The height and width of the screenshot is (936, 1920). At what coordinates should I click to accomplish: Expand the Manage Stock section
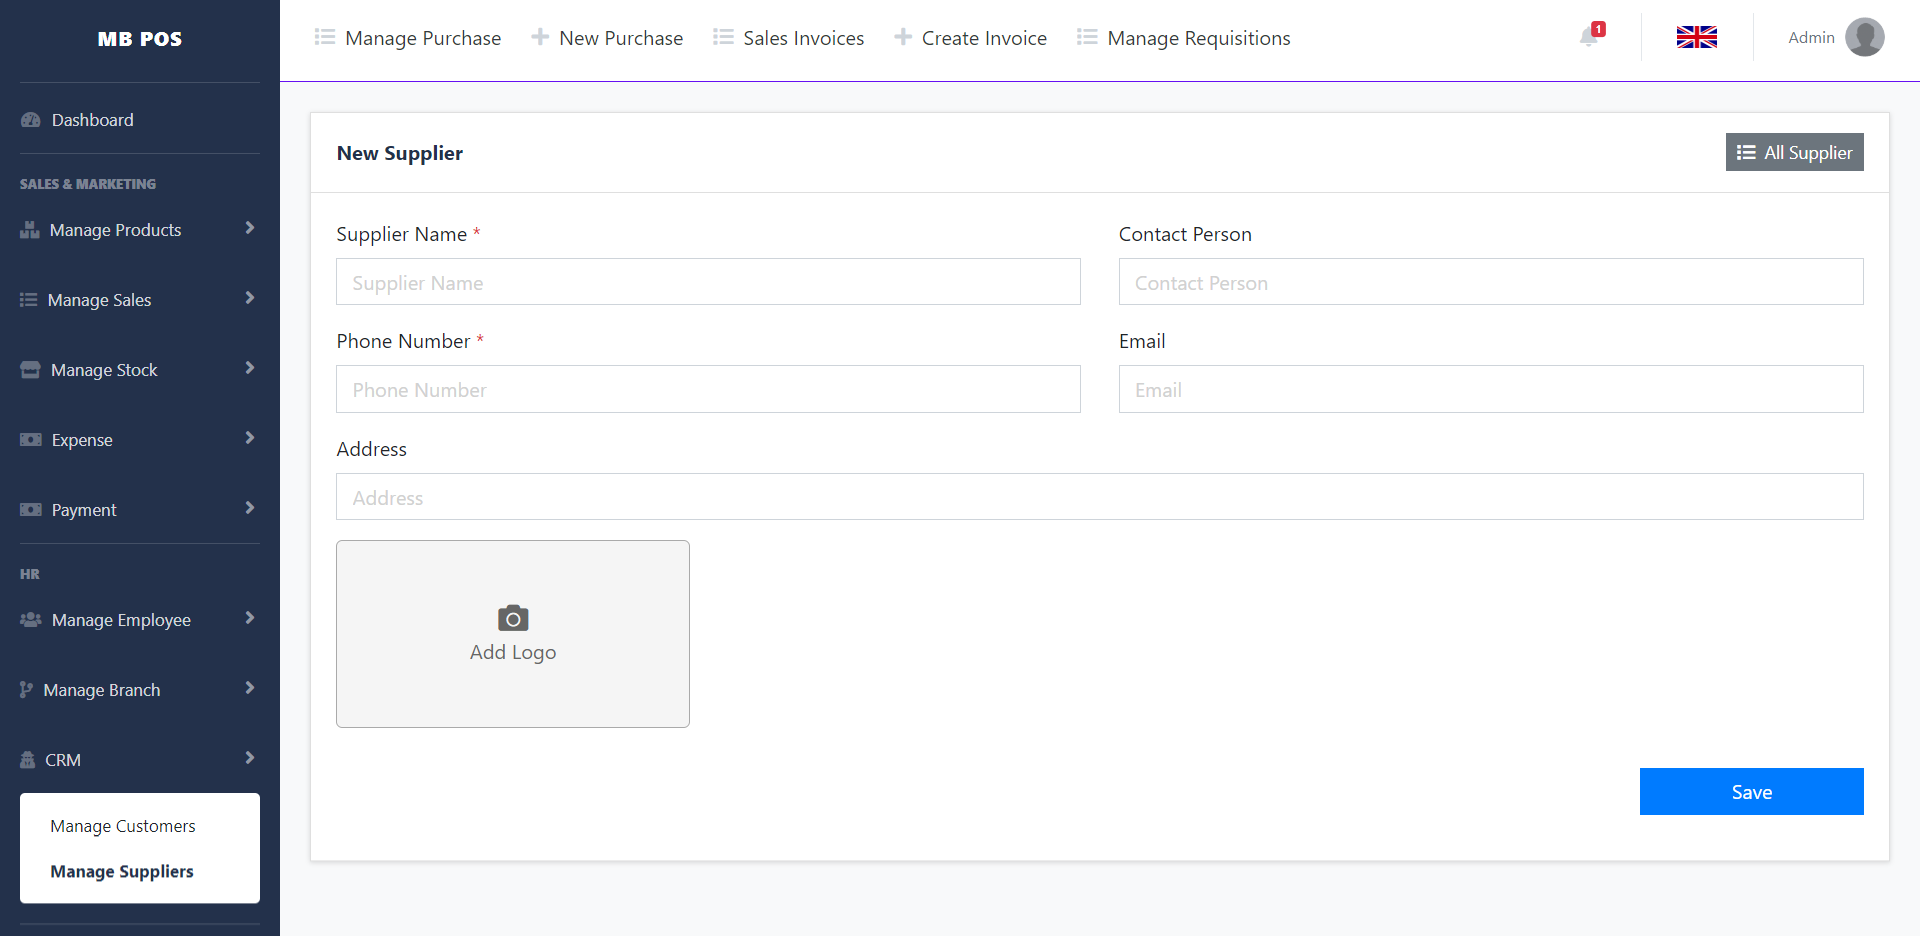(105, 369)
